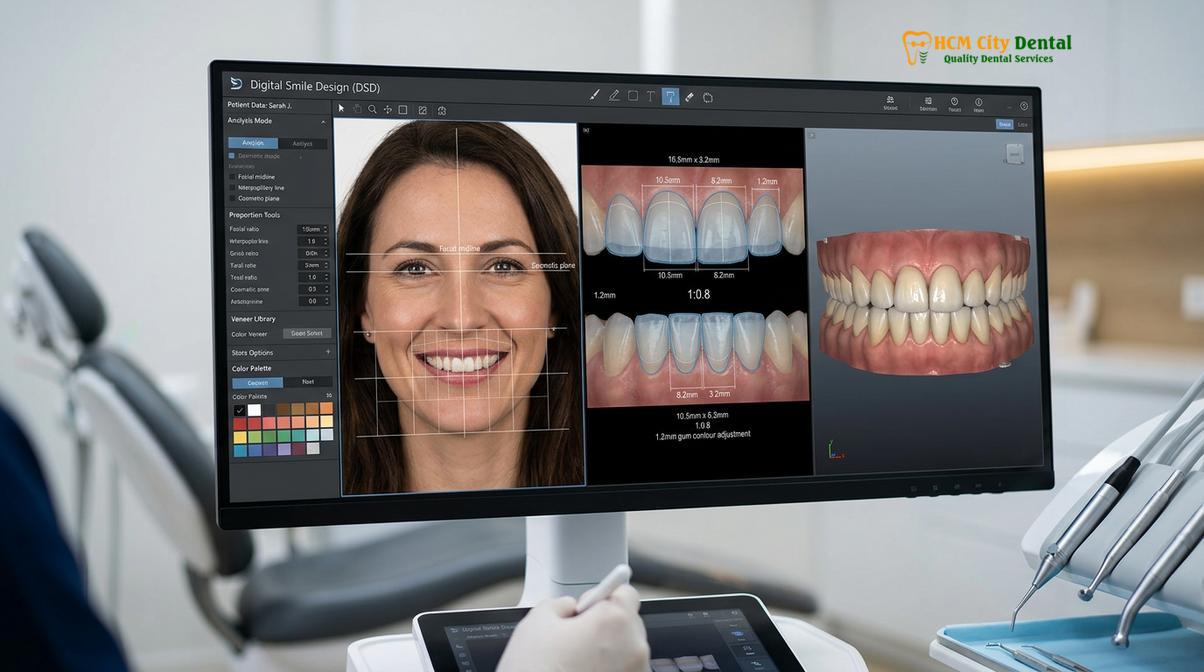This screenshot has width=1204, height=672.
Task: Select the Lips tab above 3D model
Action: click(x=1022, y=125)
